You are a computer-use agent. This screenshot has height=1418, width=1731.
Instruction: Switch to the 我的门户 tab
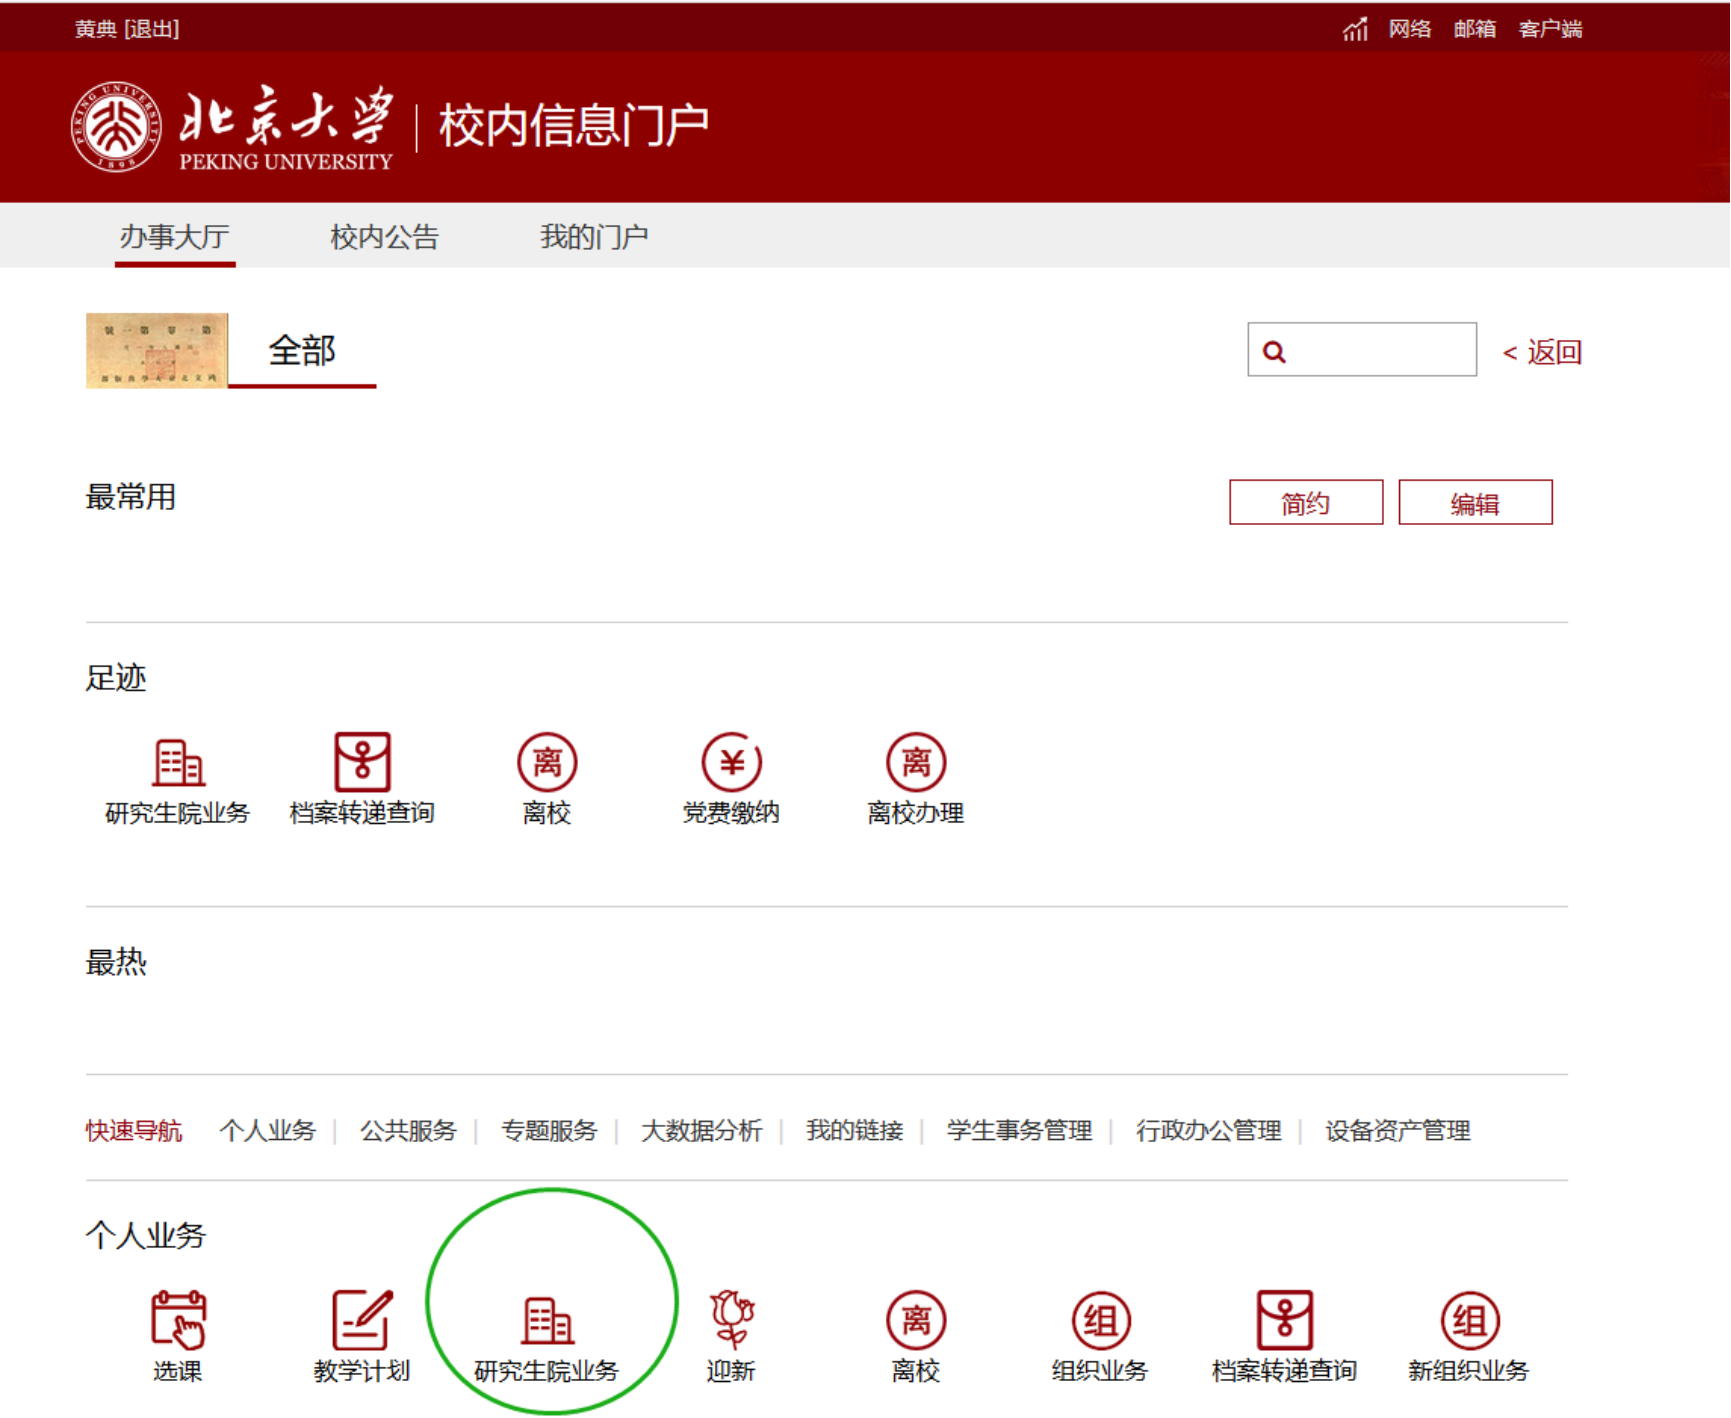[x=594, y=237]
